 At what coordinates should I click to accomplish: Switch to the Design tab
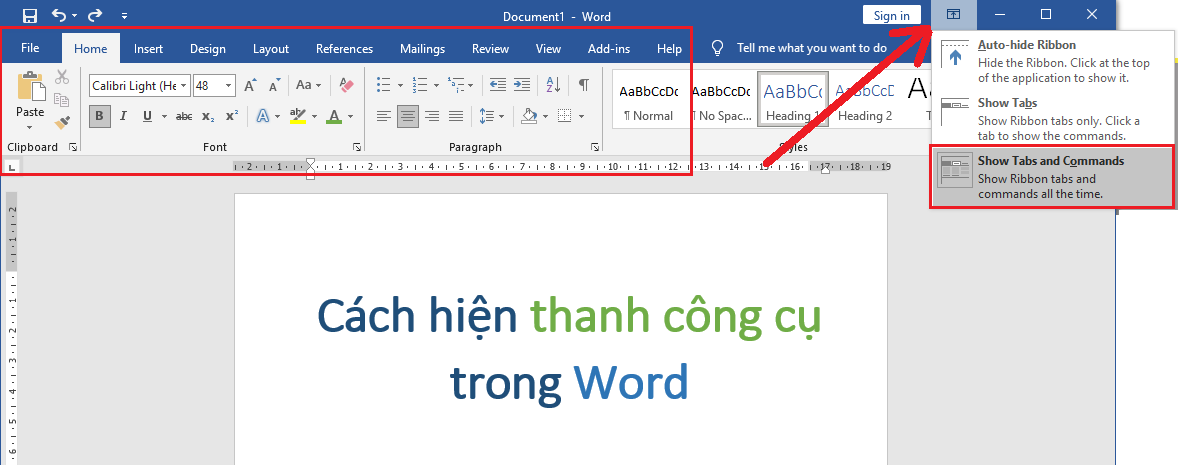(207, 49)
